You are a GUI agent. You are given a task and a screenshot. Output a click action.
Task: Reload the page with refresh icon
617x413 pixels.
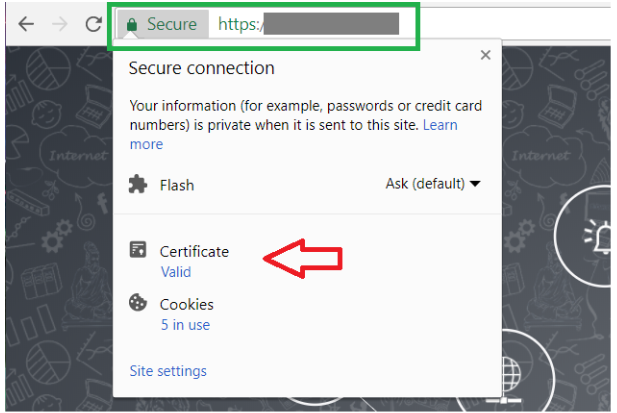tap(94, 24)
